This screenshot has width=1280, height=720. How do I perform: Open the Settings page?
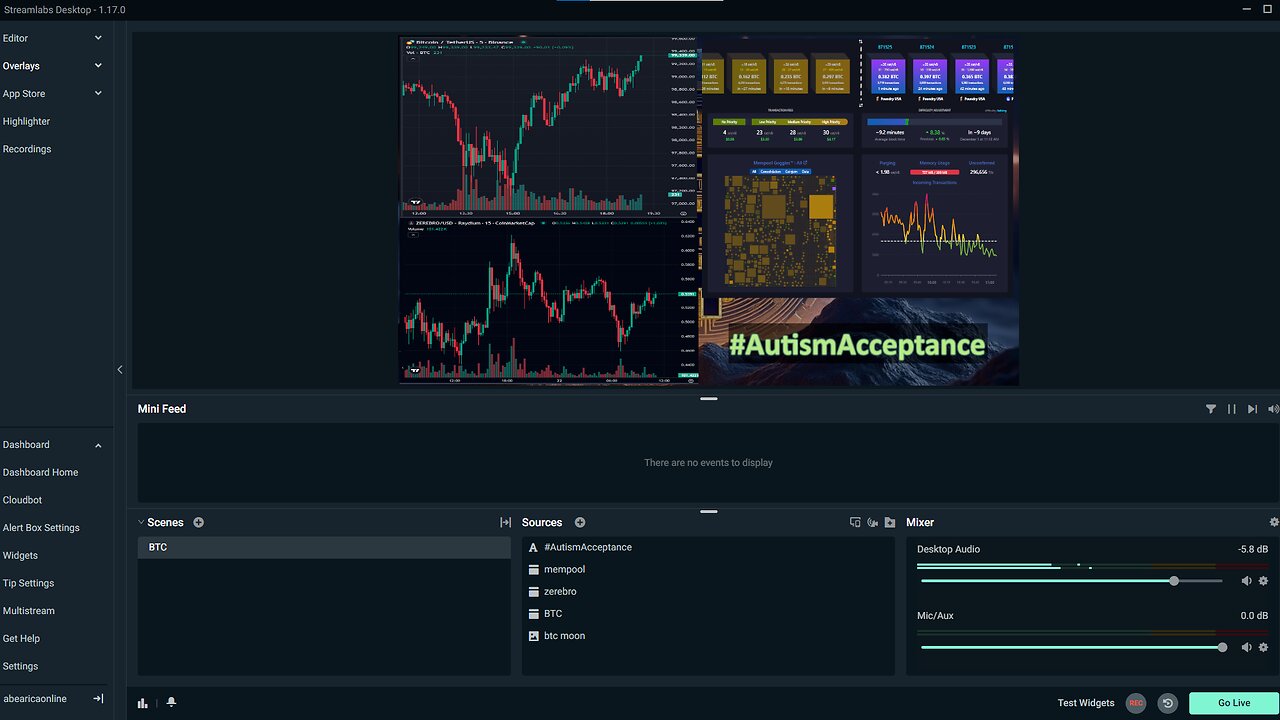[x=20, y=666]
